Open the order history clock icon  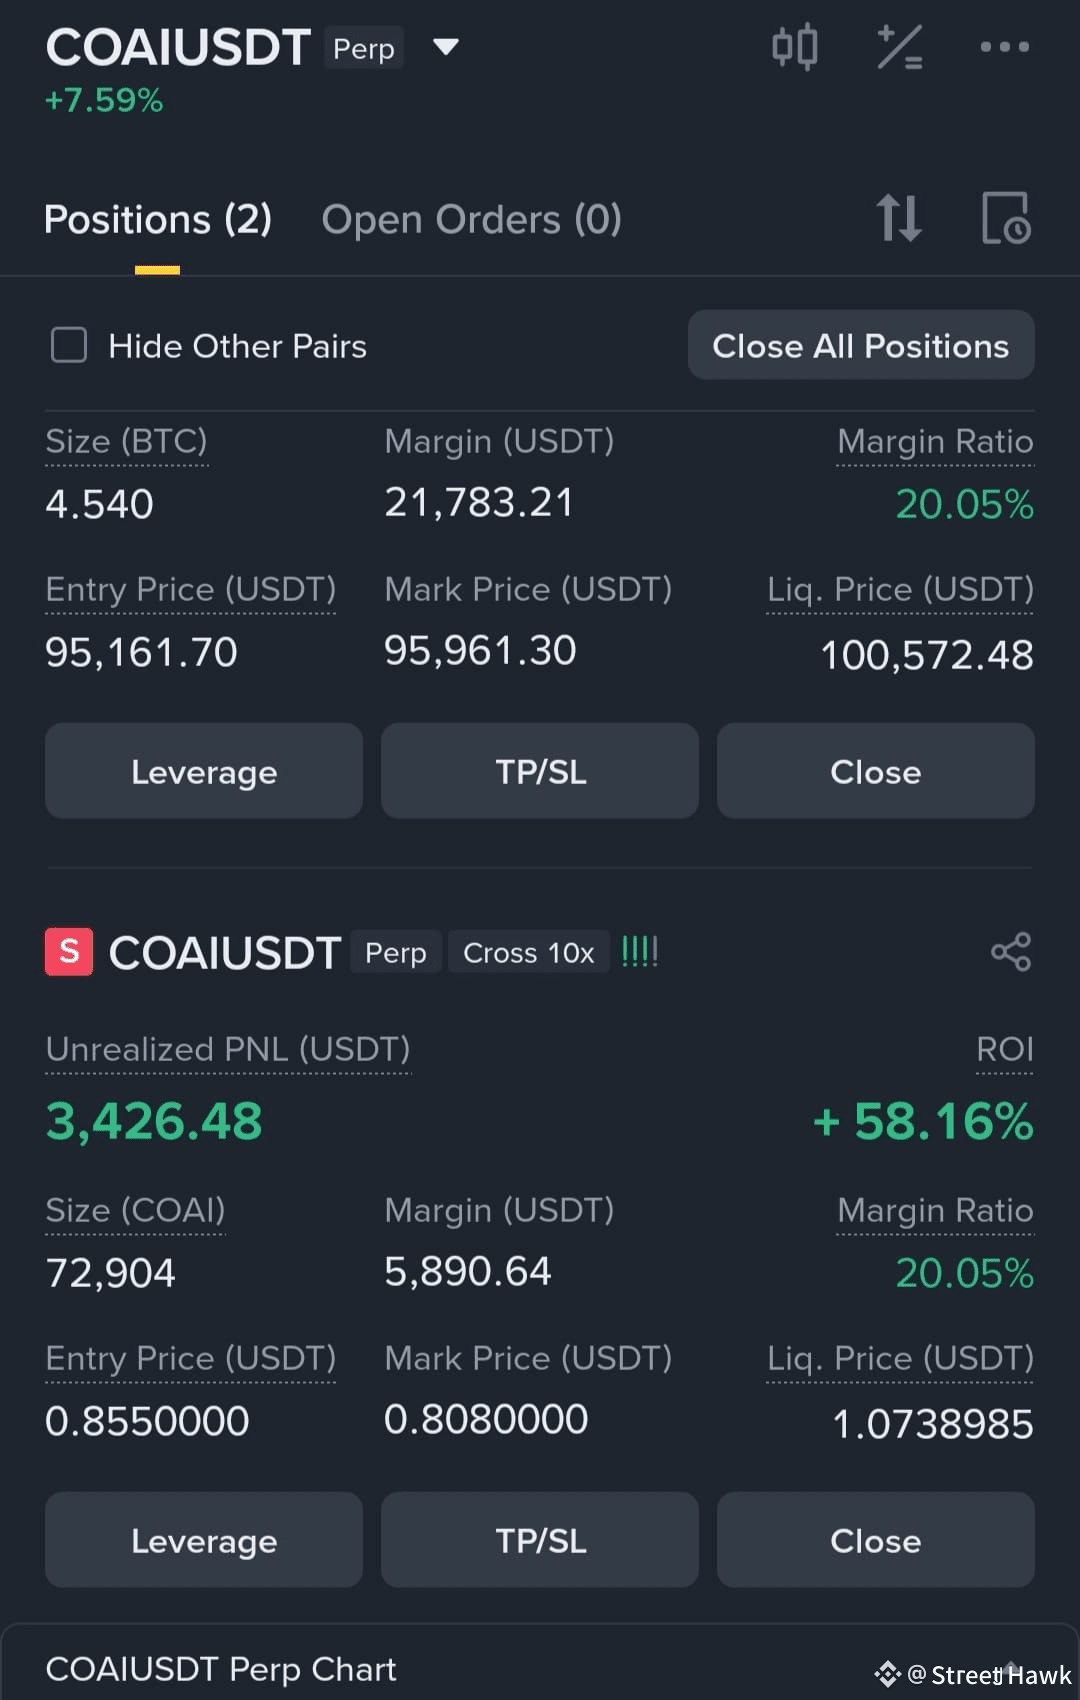point(1006,218)
